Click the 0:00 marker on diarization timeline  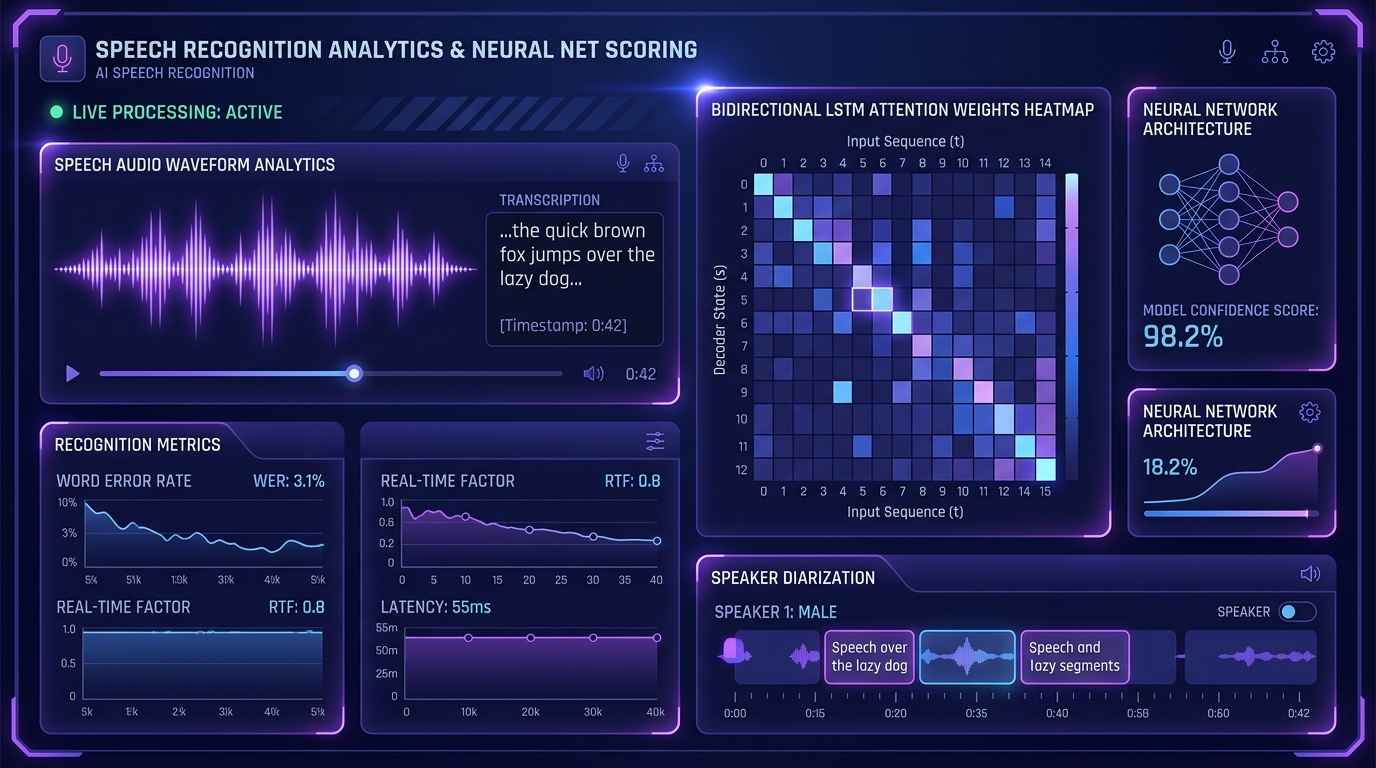735,713
